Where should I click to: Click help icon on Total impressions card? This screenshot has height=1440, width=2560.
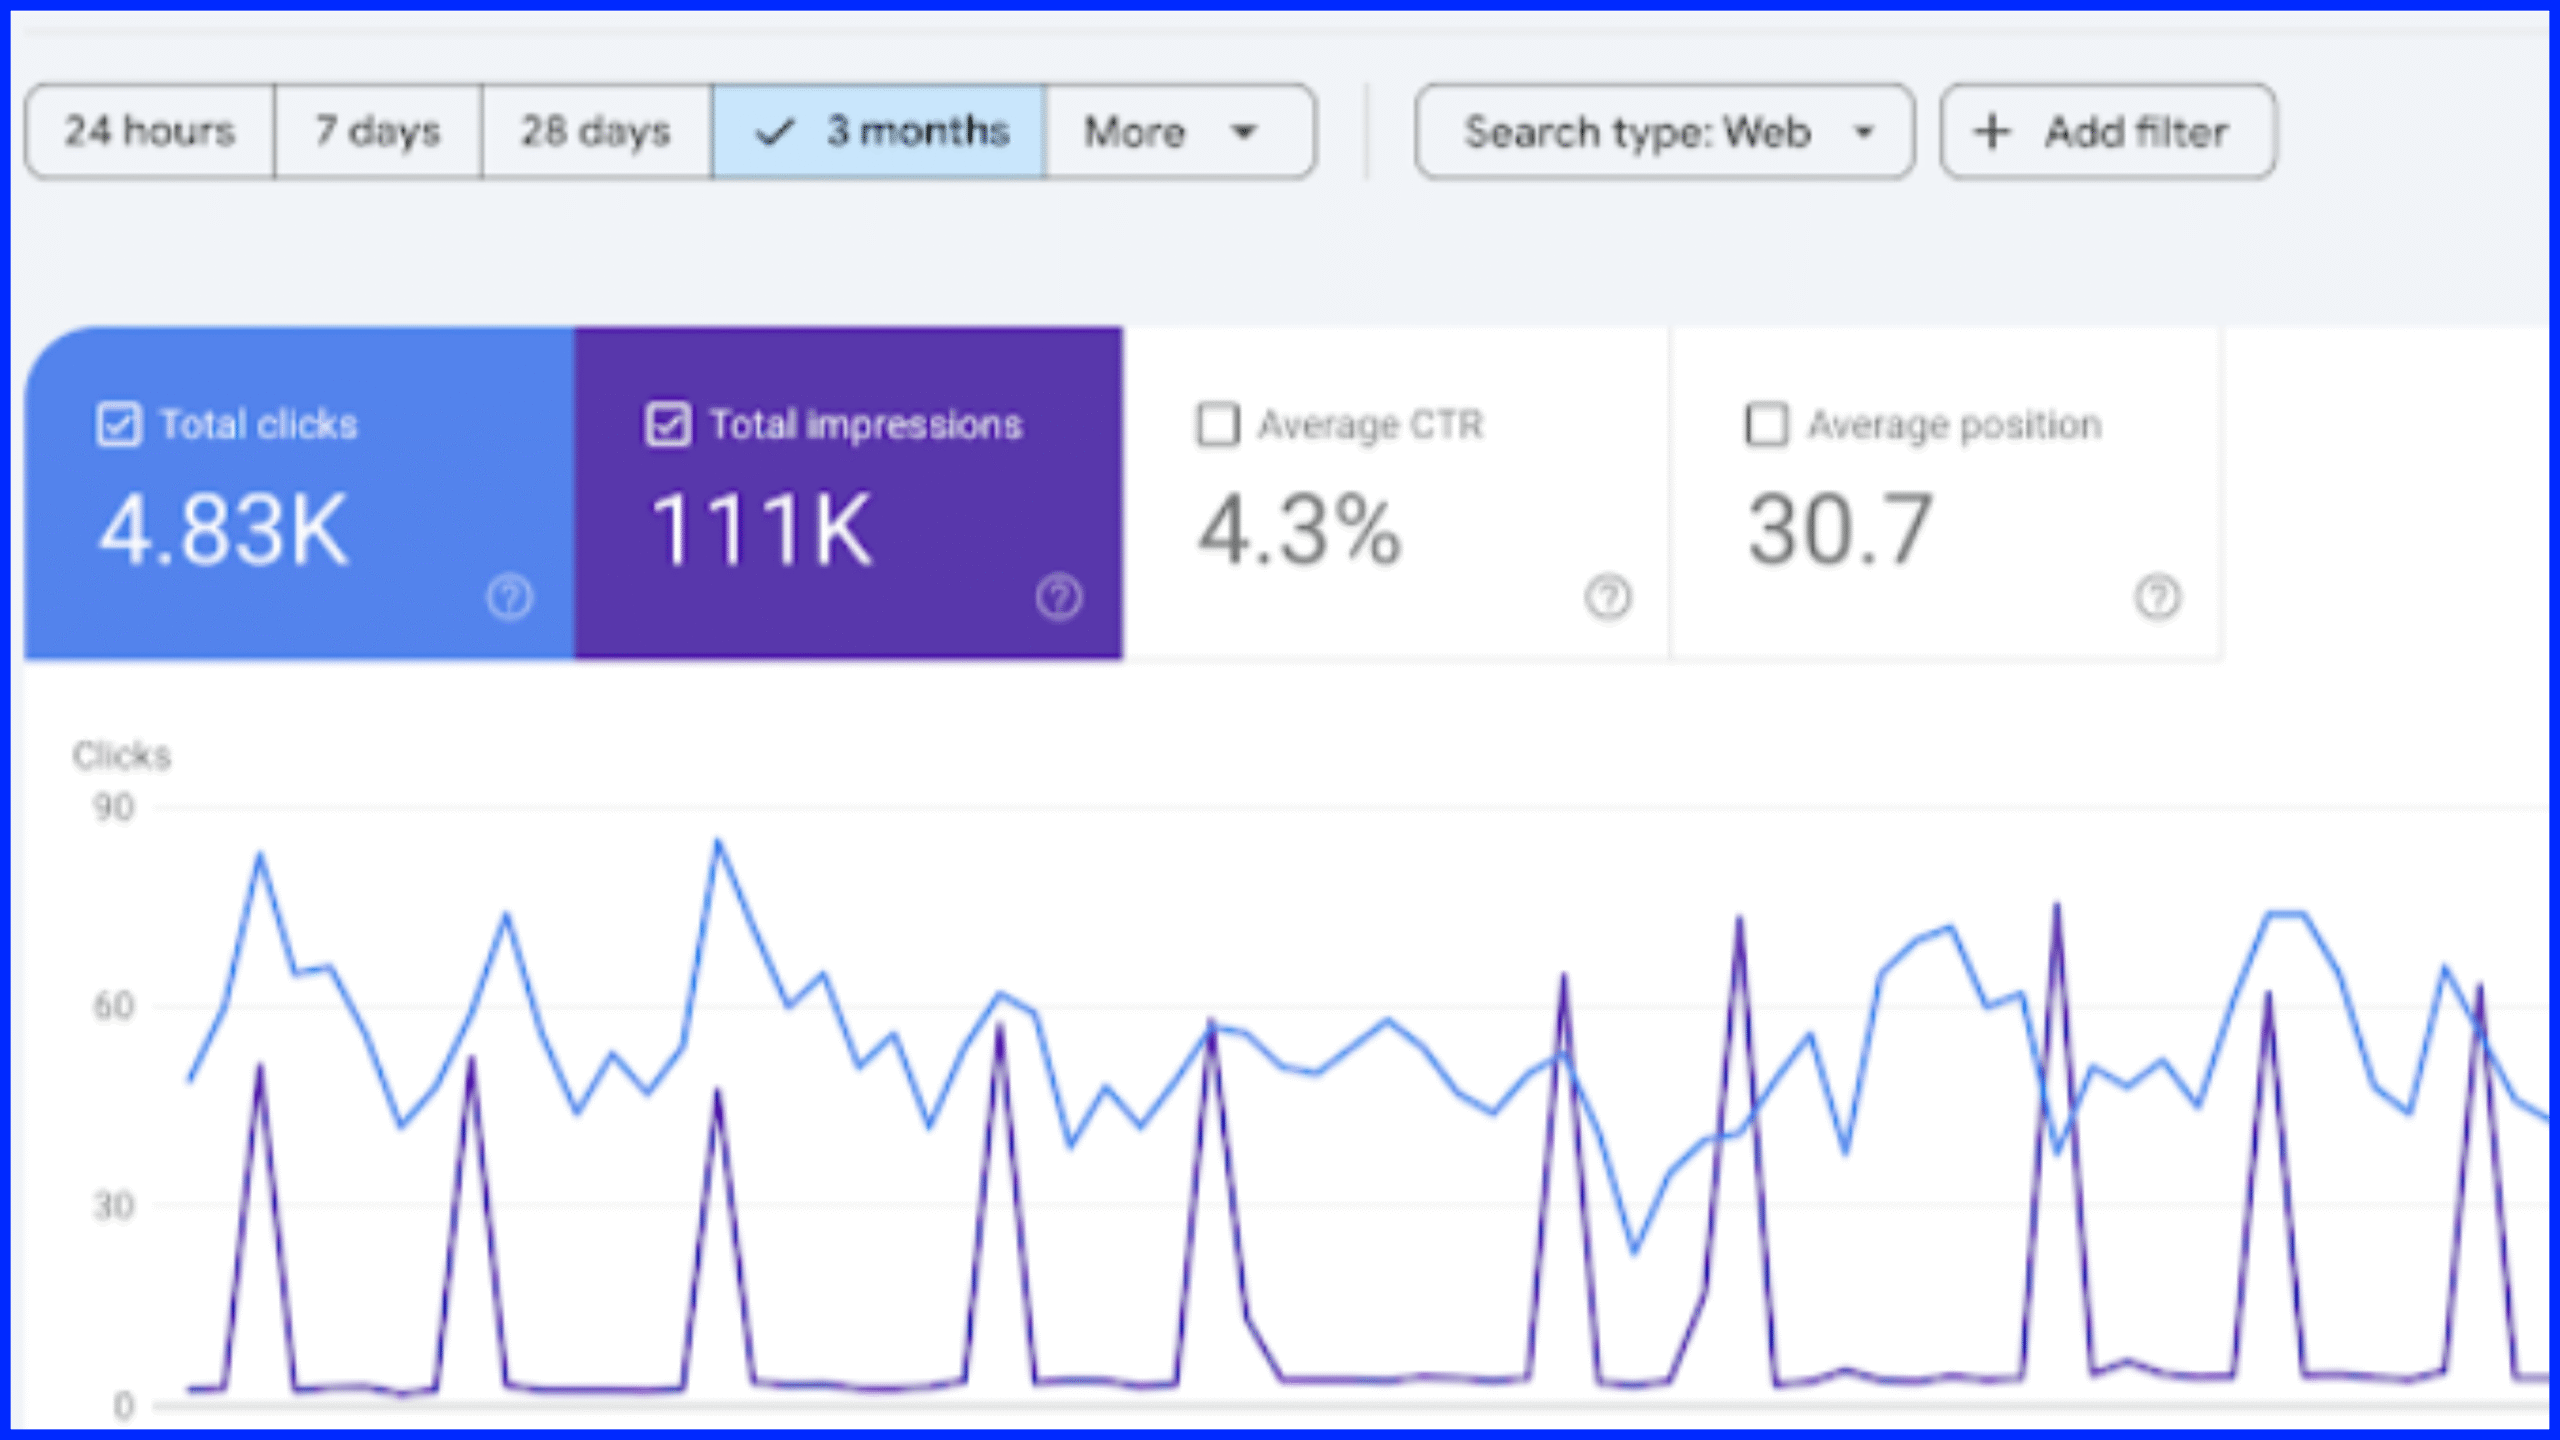tap(1059, 597)
